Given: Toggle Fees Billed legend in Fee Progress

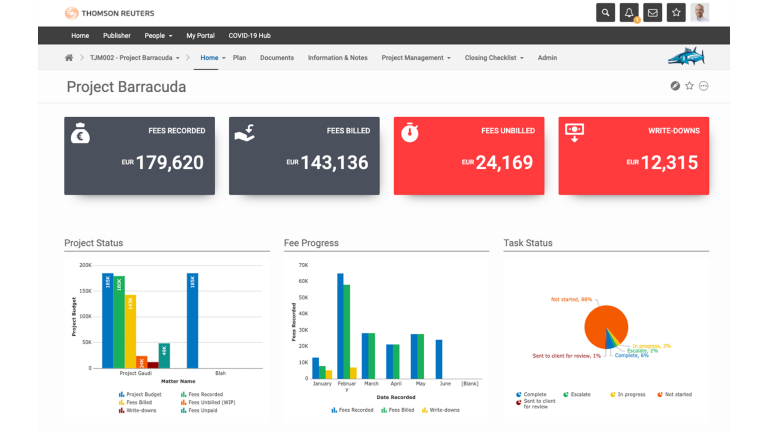Looking at the screenshot, I should point(398,410).
